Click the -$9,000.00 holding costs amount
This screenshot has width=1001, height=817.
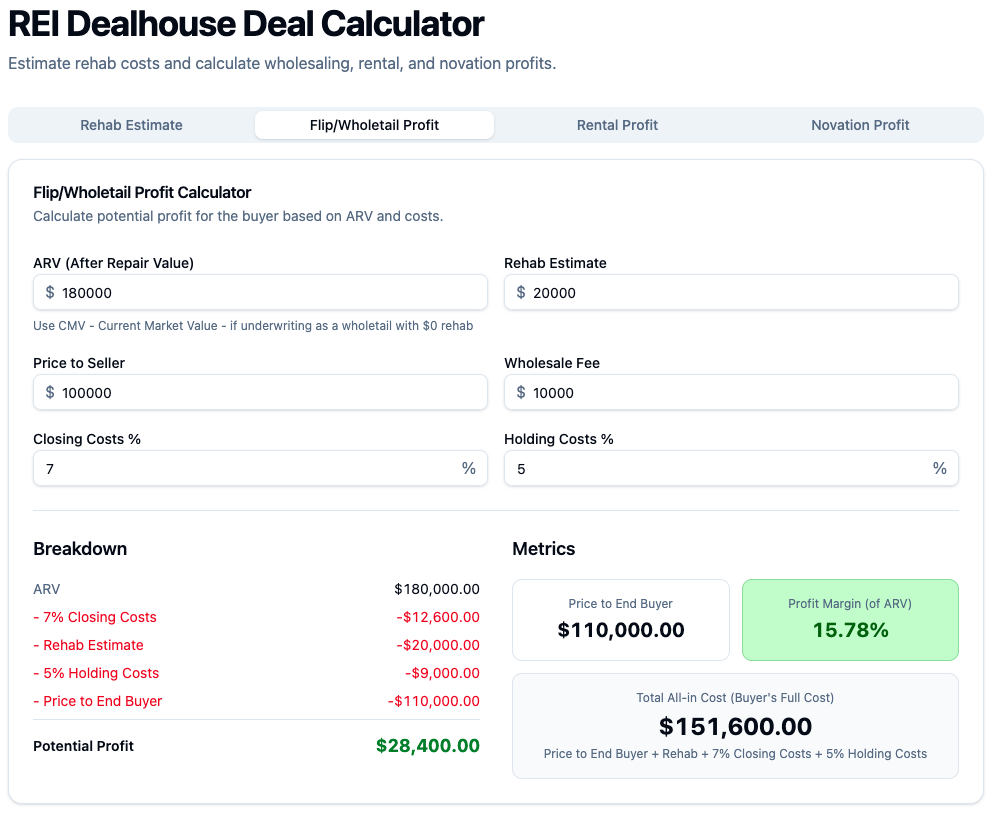coord(442,673)
